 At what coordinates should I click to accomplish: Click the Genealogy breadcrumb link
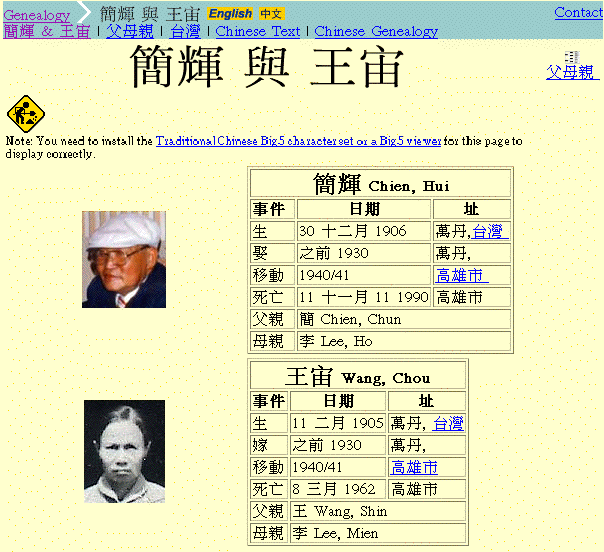[37, 15]
